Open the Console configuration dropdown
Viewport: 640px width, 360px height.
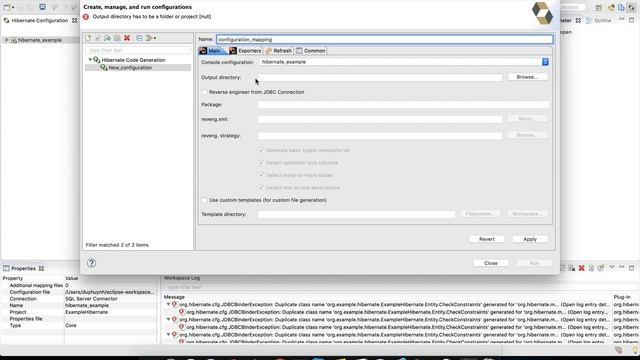tap(545, 62)
